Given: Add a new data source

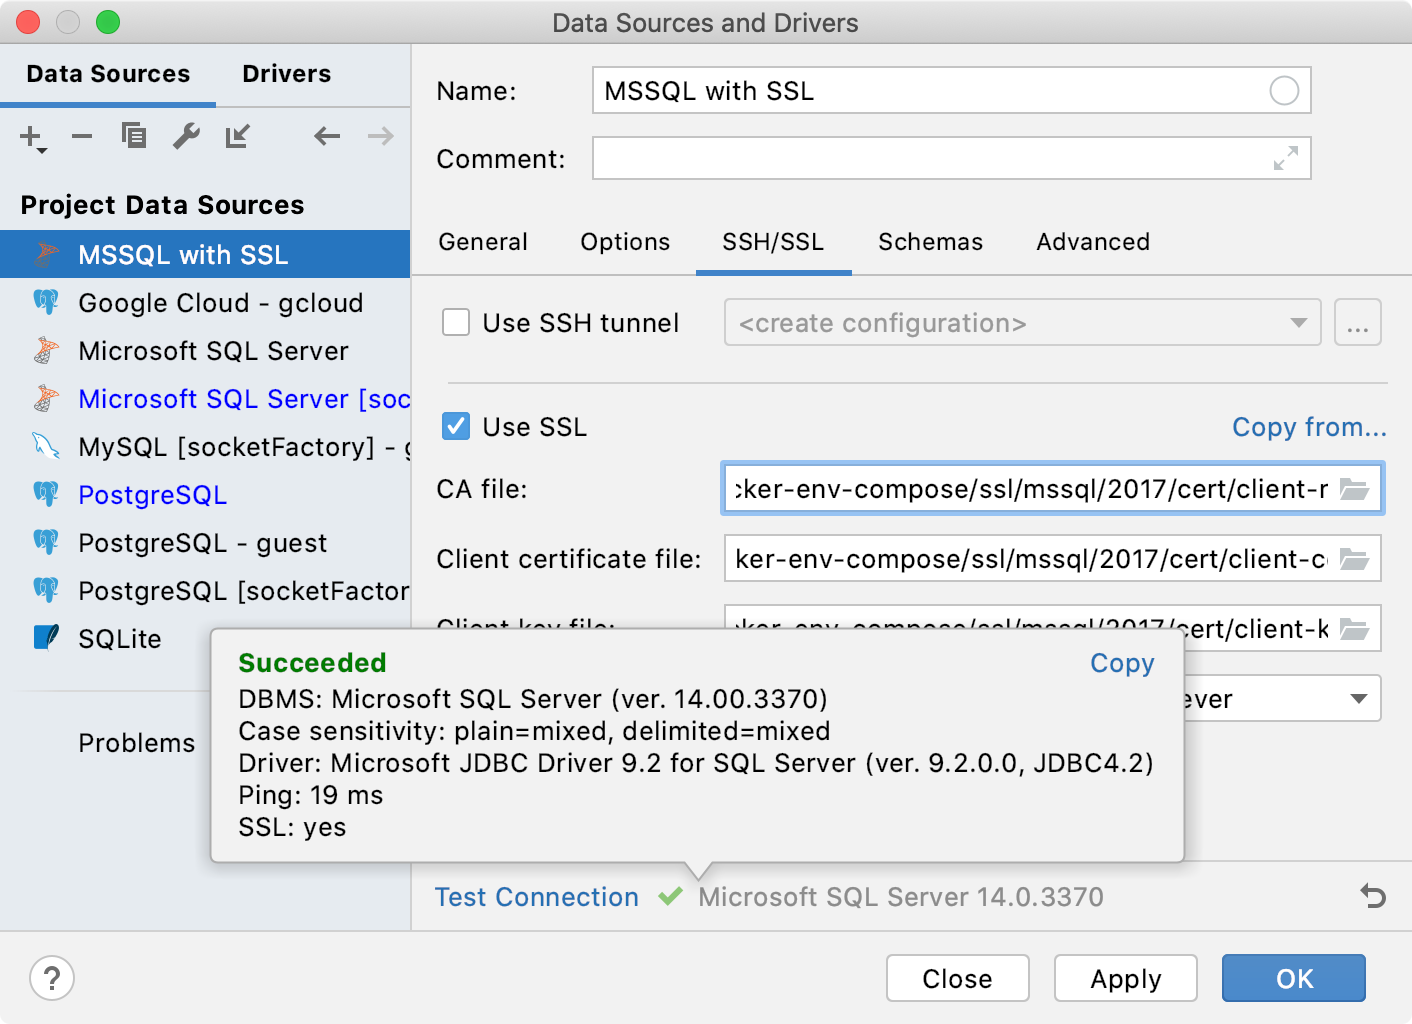Looking at the screenshot, I should [x=30, y=137].
